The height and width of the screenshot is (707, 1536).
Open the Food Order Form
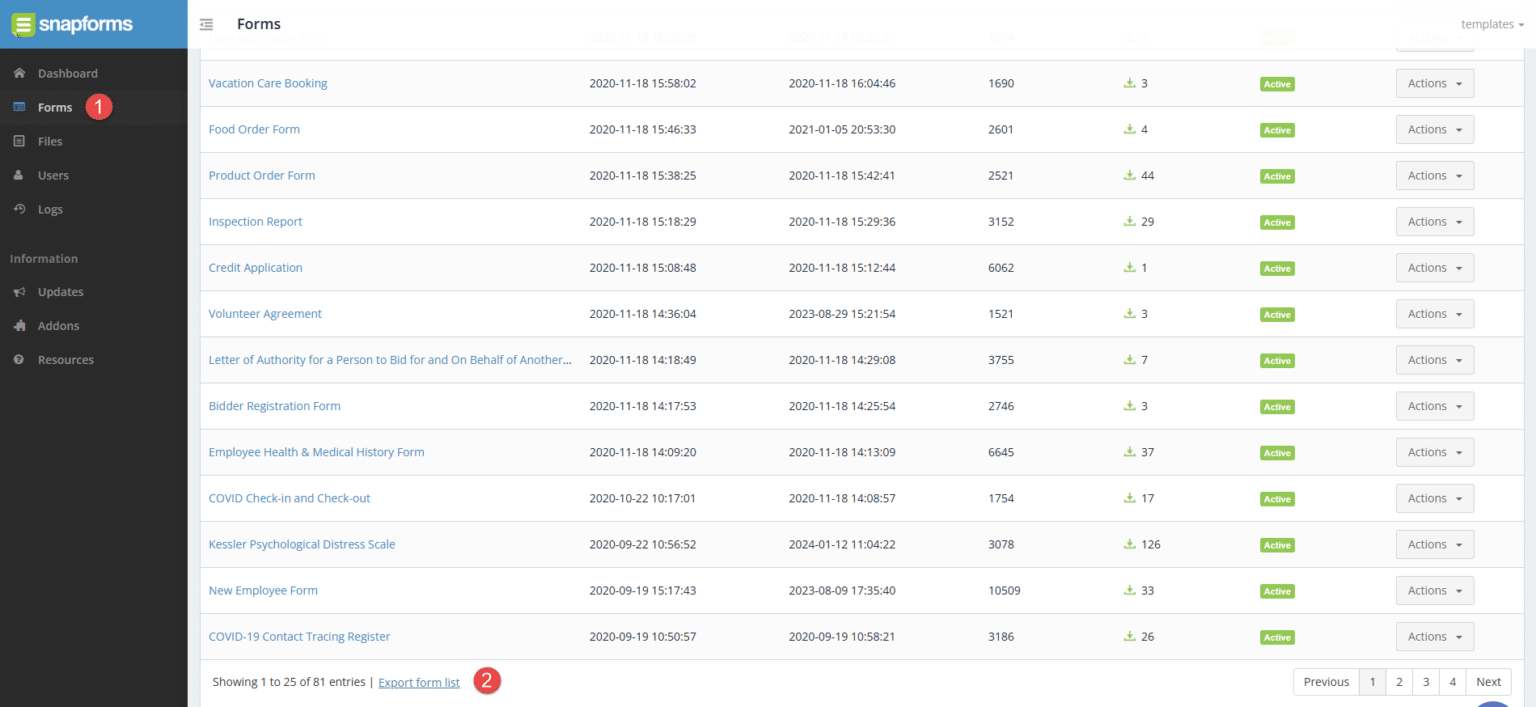pos(254,129)
